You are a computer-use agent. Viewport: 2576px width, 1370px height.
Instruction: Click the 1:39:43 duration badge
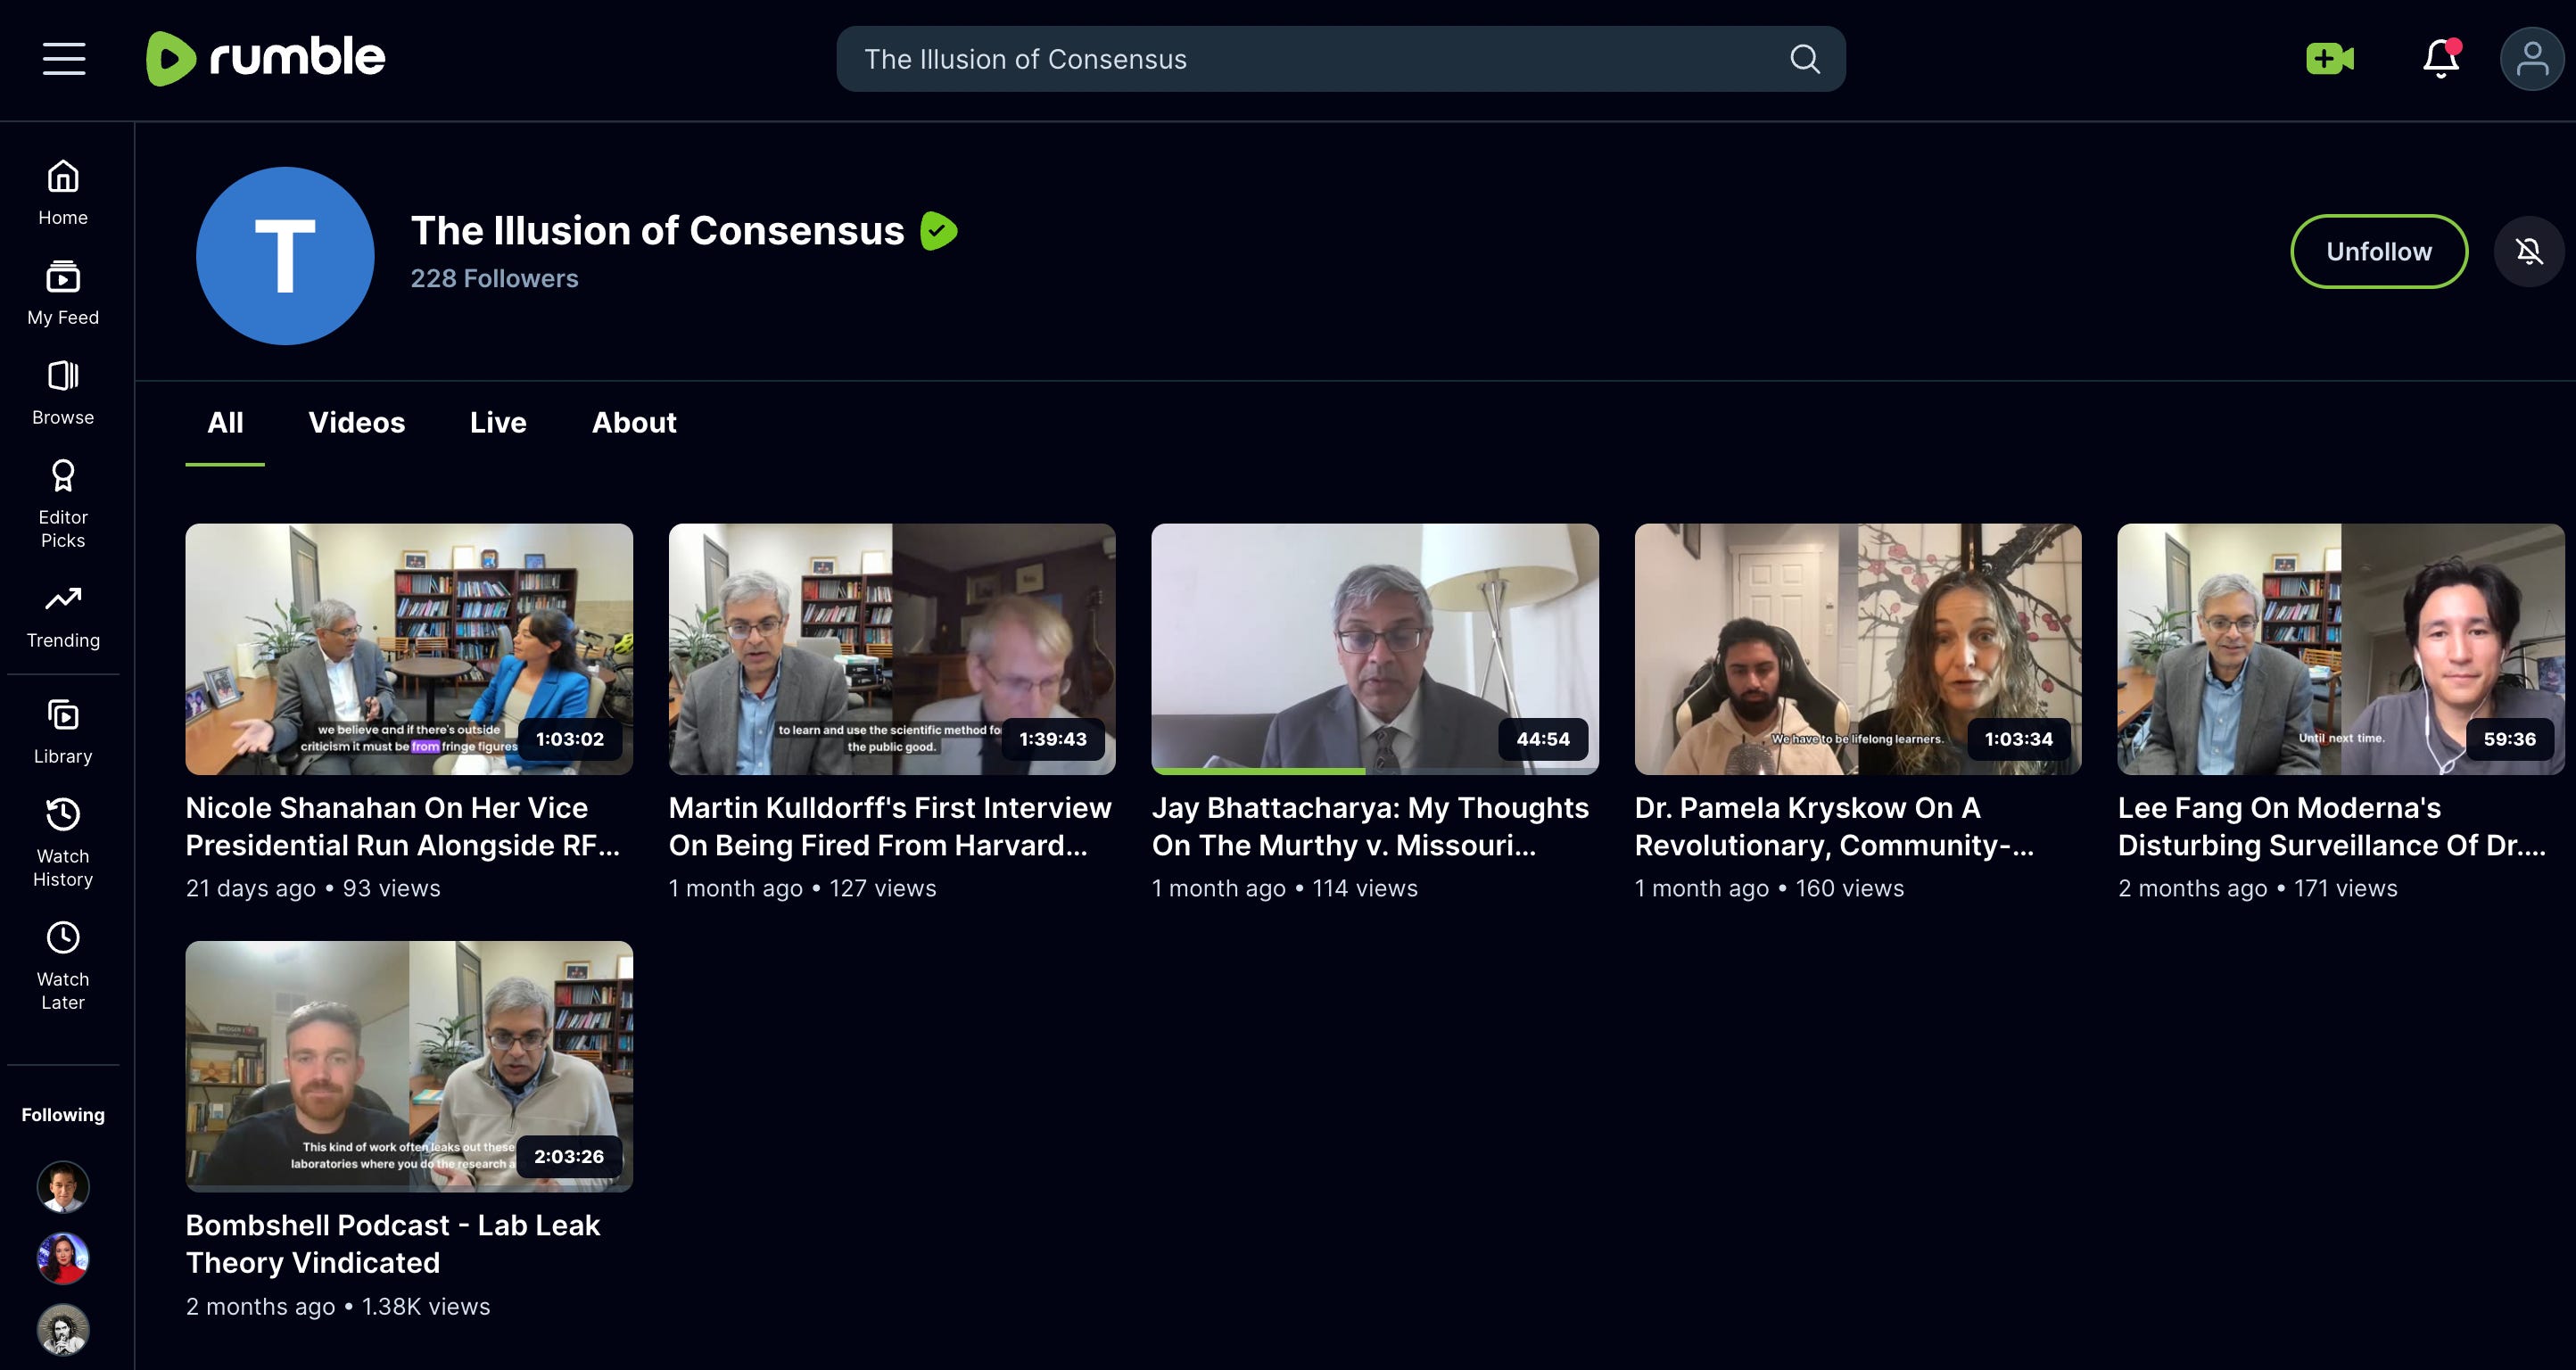coord(1053,739)
